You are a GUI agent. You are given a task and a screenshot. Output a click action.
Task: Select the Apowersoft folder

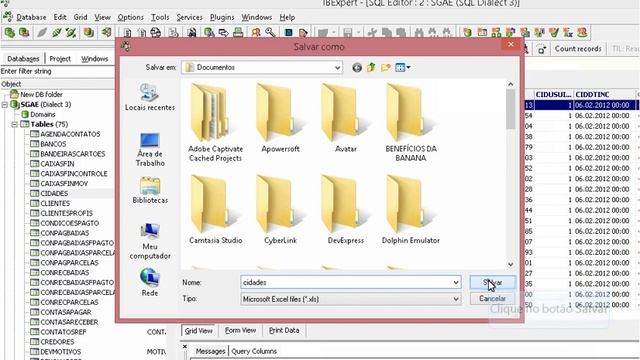(280, 118)
